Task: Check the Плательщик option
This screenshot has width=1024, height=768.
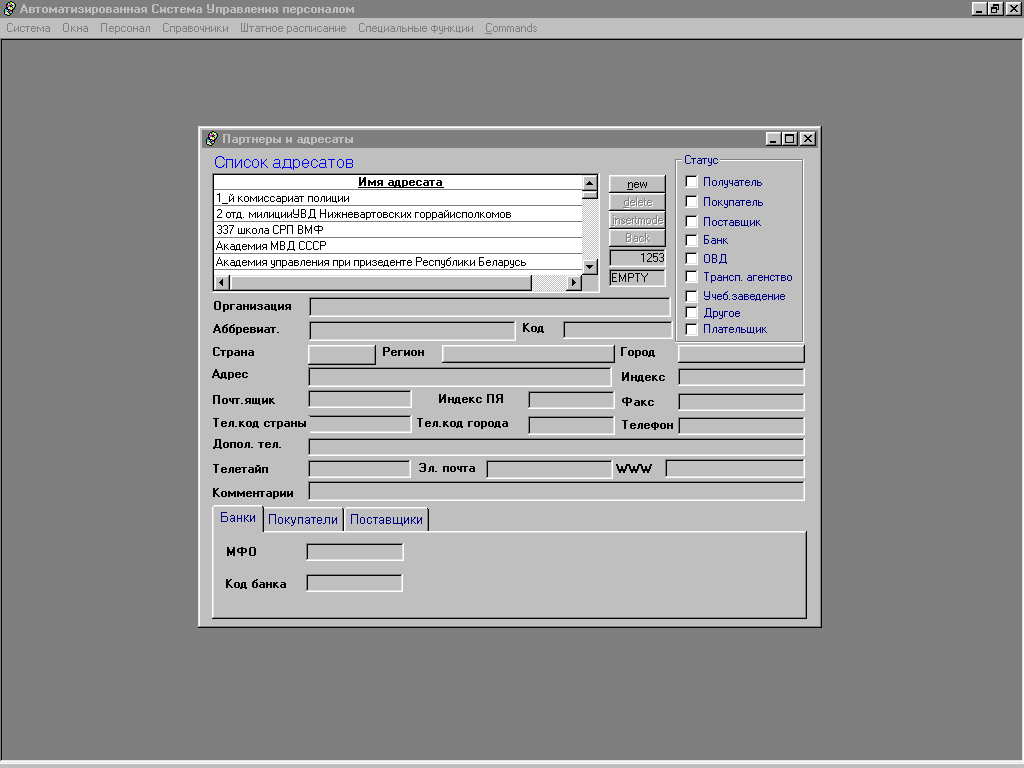Action: [691, 329]
